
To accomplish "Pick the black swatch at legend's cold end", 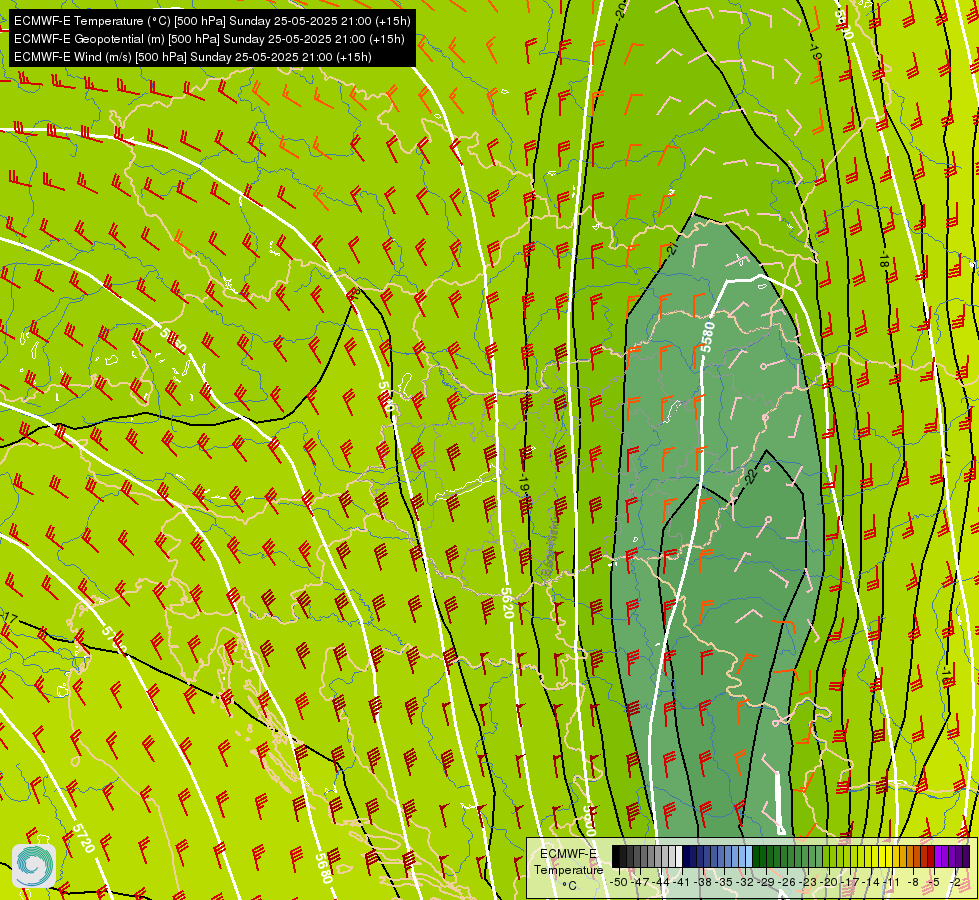I will pos(616,856).
